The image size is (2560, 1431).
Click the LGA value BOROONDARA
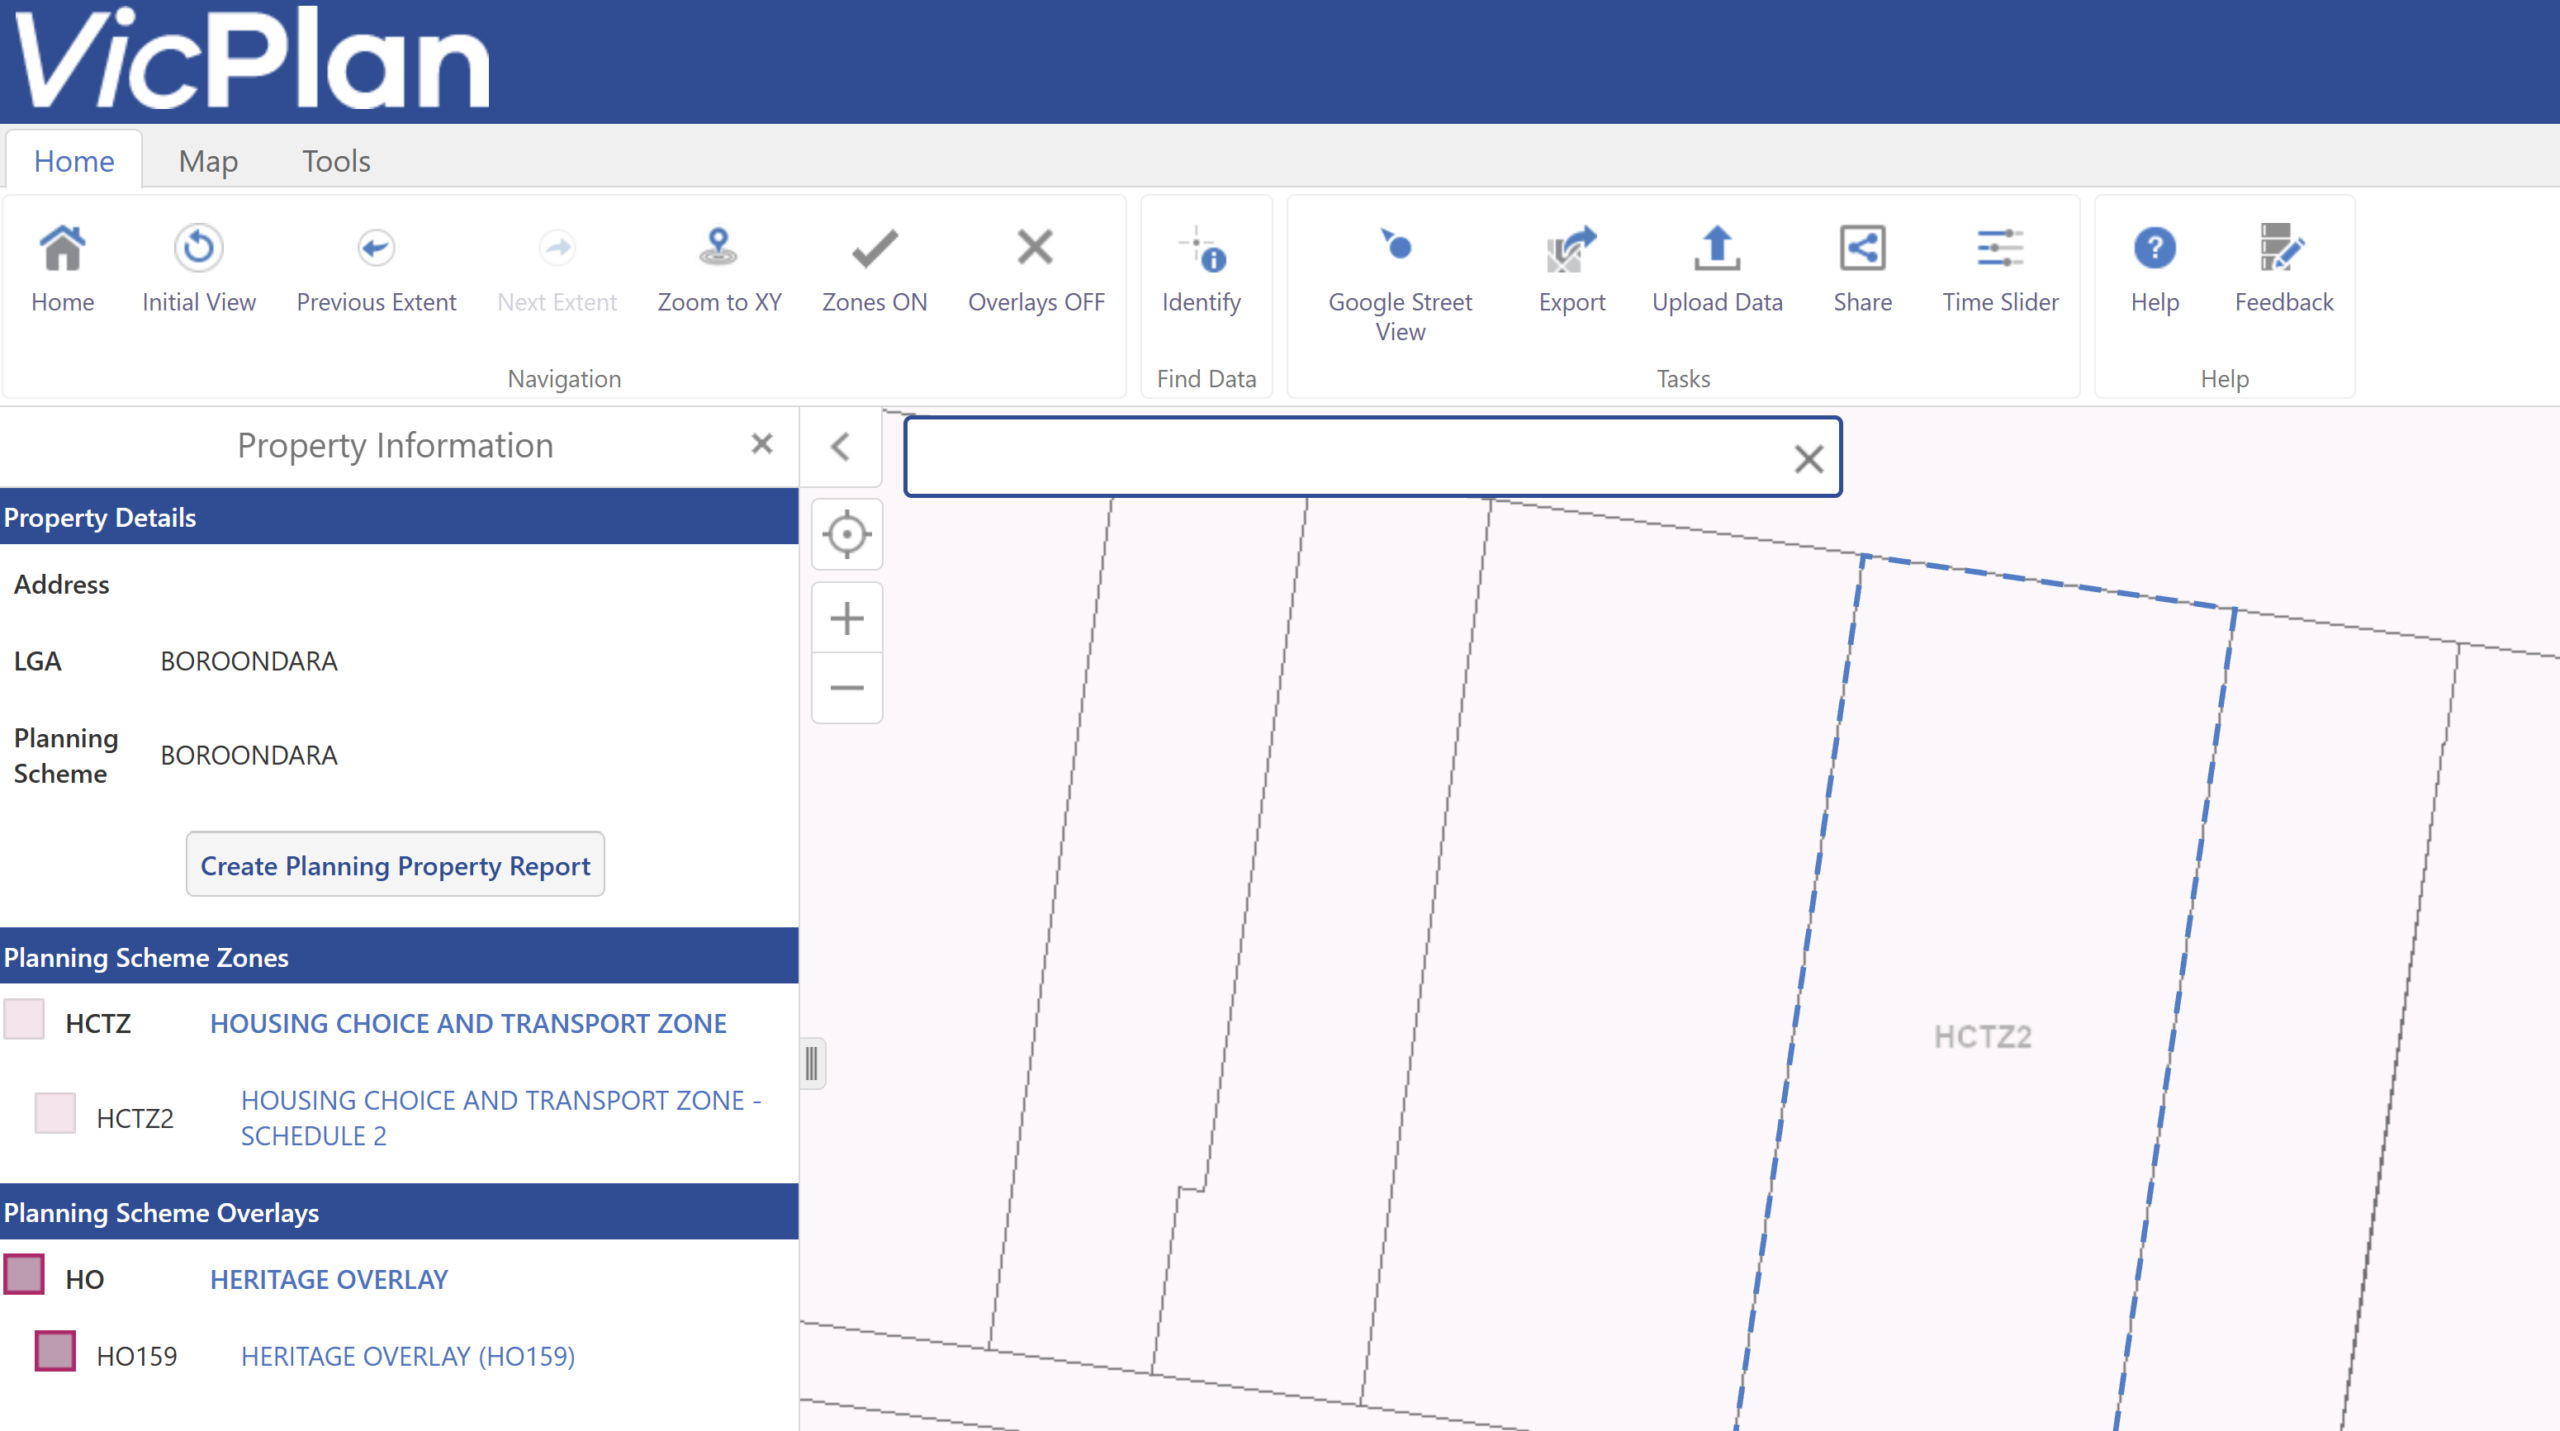(x=249, y=661)
